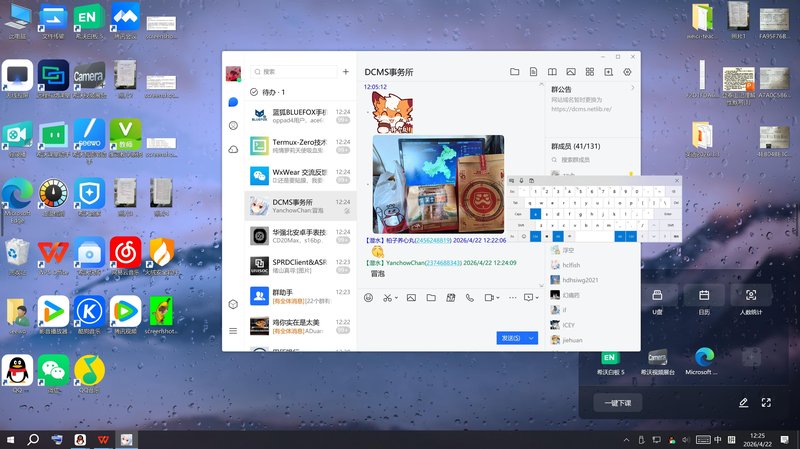Image resolution: width=800 pixels, height=449 pixels.
Task: Open the shared food photo in chat
Action: [x=438, y=183]
